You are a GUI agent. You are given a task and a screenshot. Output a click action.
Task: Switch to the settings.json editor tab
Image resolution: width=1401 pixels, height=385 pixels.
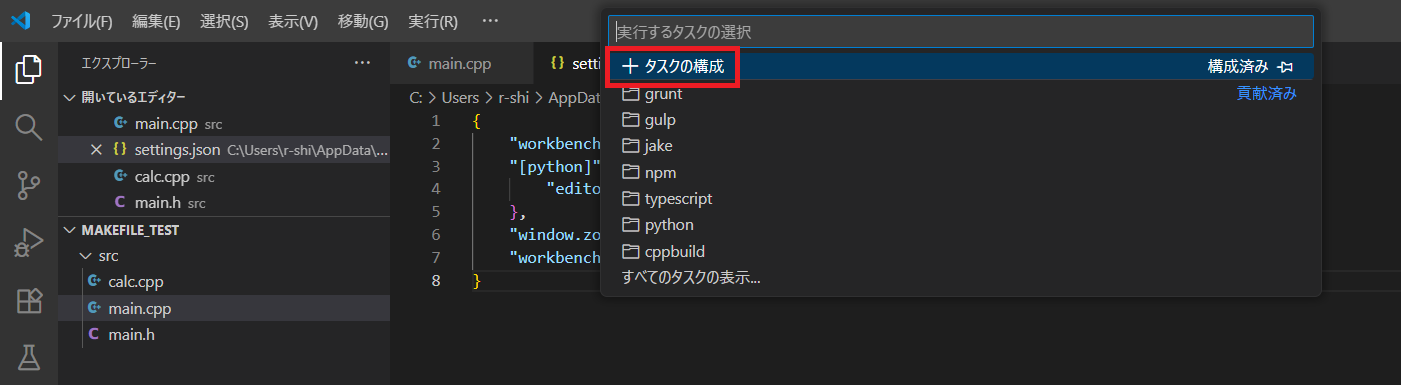coord(568,64)
